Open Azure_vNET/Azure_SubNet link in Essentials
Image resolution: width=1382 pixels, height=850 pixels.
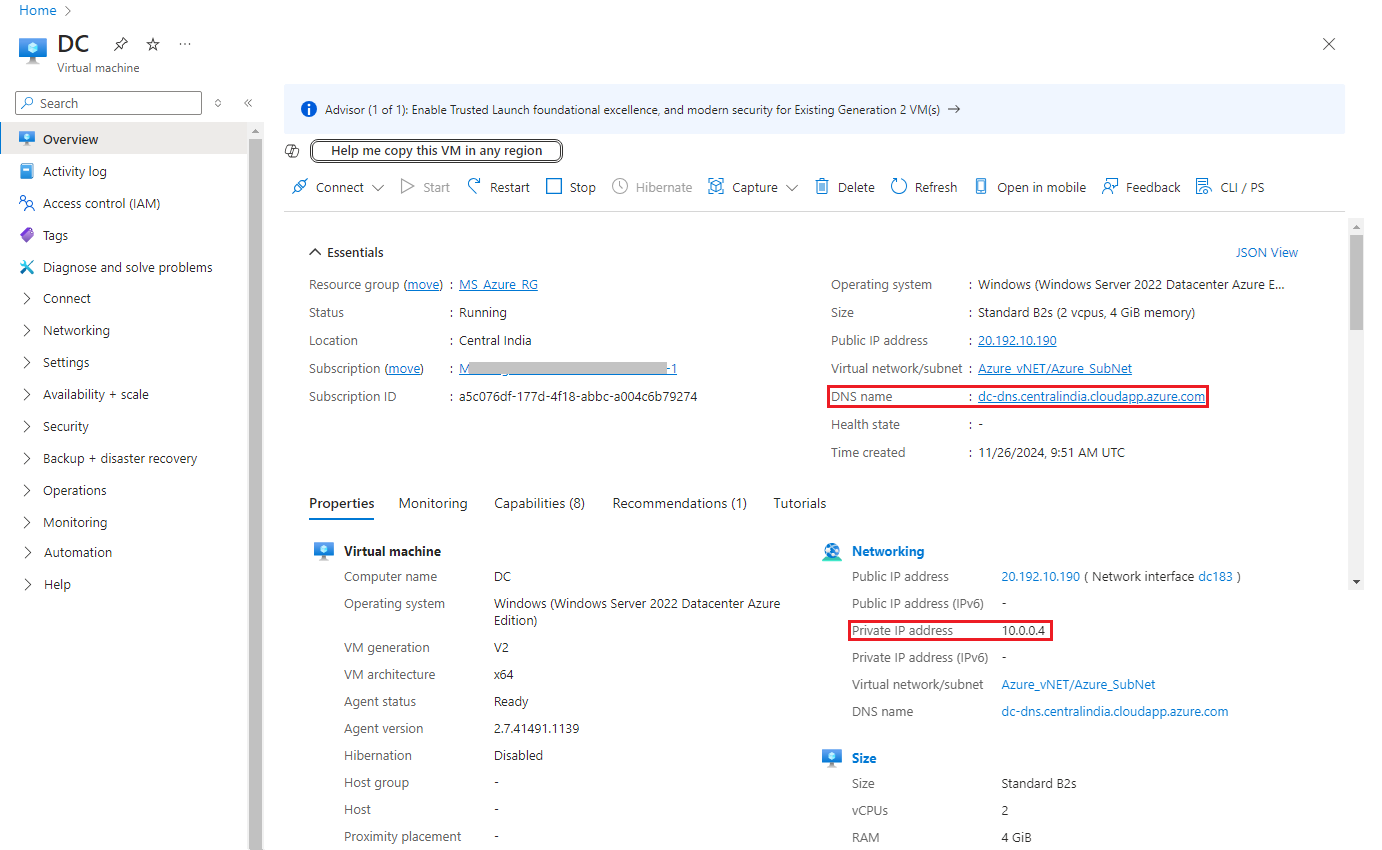click(1055, 369)
